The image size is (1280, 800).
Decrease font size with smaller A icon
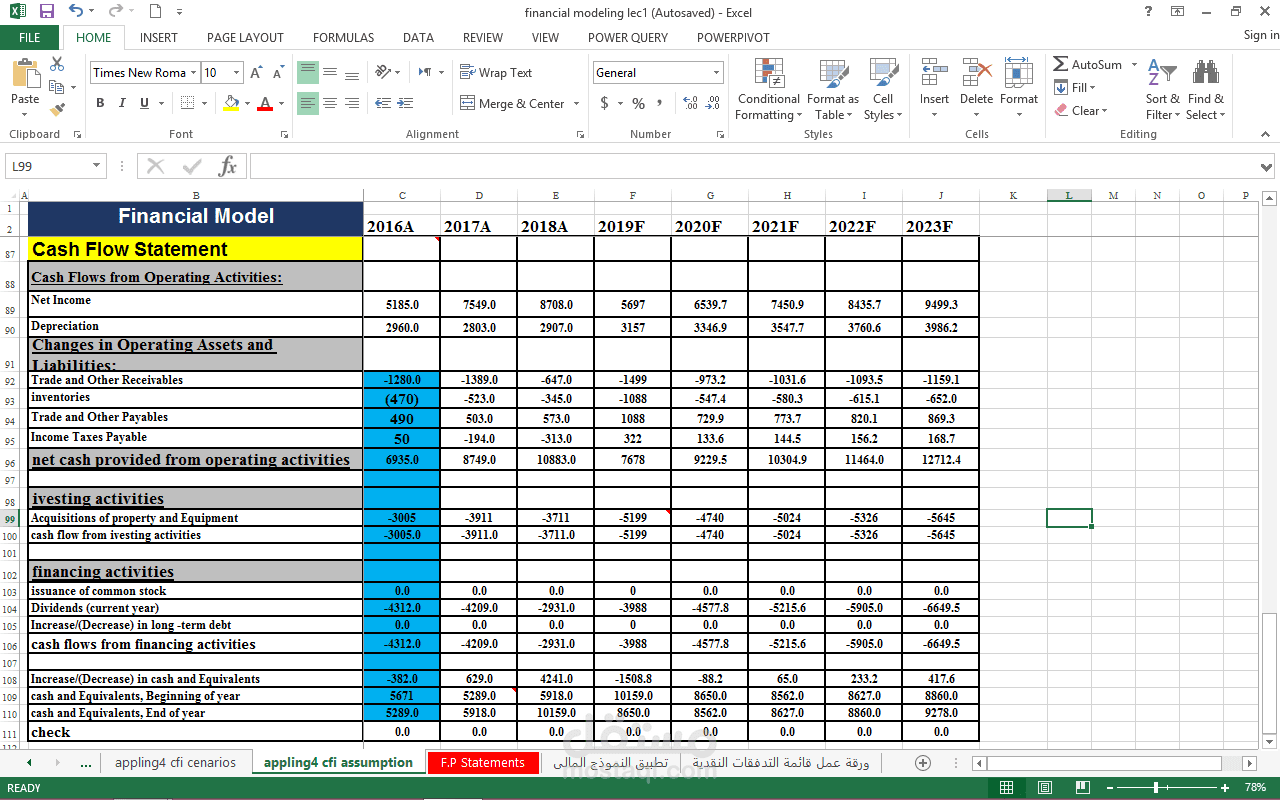278,72
